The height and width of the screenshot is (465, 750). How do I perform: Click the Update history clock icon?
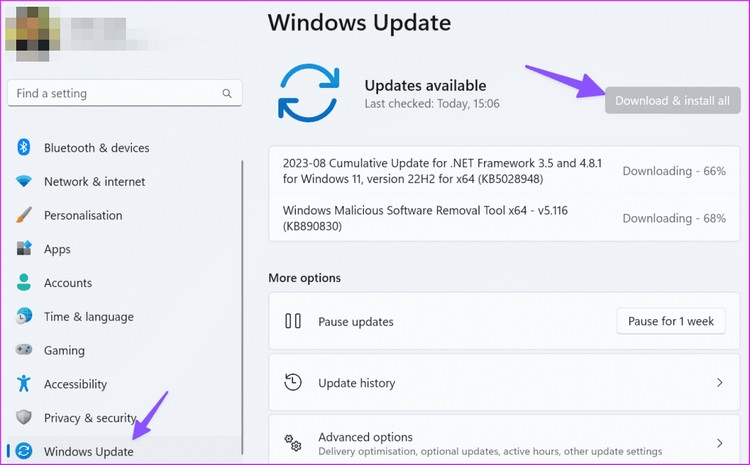[x=293, y=382]
